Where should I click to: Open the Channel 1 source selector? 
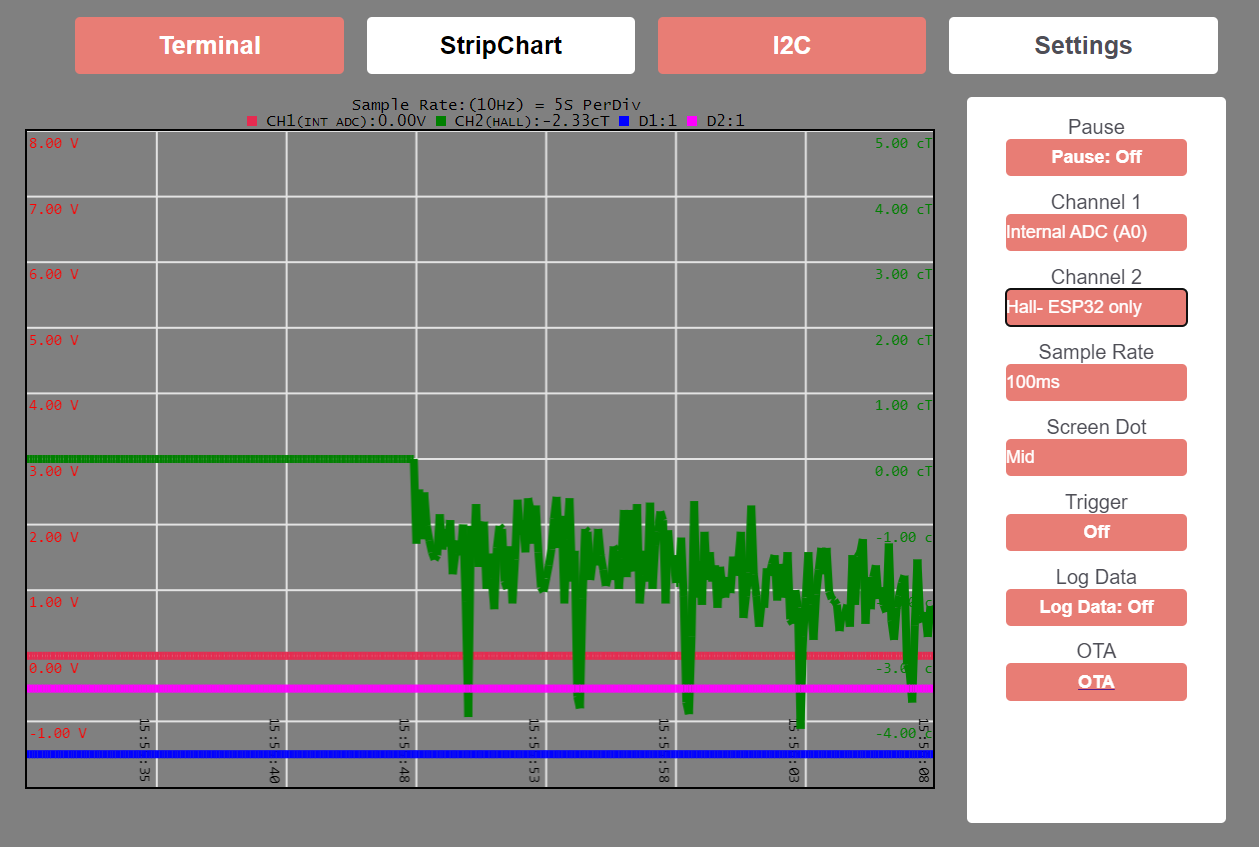click(x=1096, y=232)
